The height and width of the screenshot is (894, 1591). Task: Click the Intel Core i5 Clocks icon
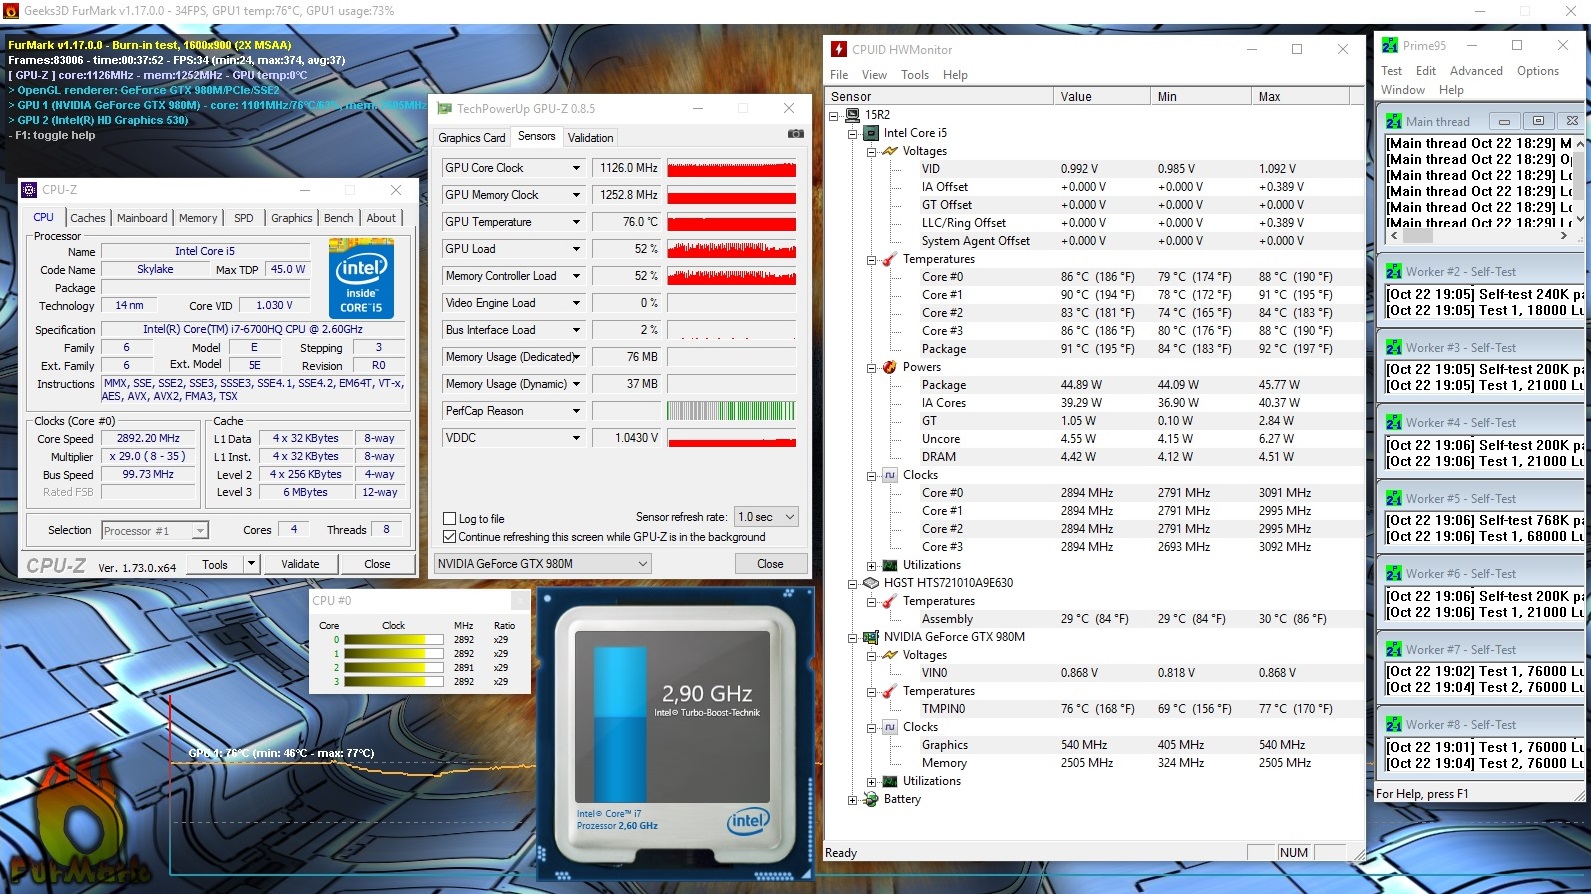click(x=889, y=475)
